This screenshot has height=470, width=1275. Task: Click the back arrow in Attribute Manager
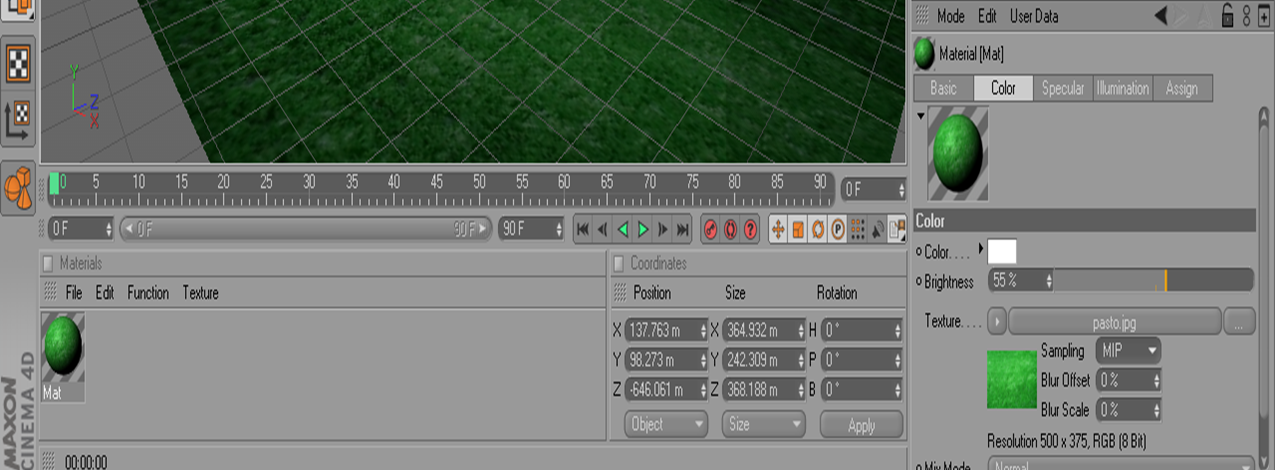pyautogui.click(x=1161, y=16)
